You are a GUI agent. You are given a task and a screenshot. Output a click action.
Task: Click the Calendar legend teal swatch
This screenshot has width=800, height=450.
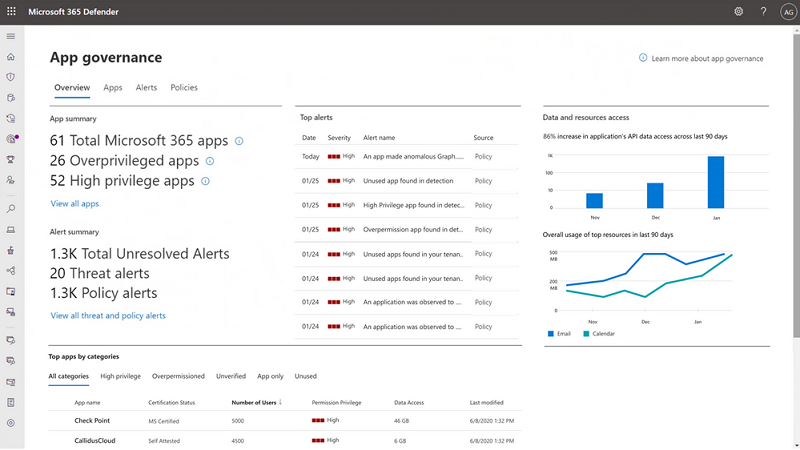[x=586, y=334]
